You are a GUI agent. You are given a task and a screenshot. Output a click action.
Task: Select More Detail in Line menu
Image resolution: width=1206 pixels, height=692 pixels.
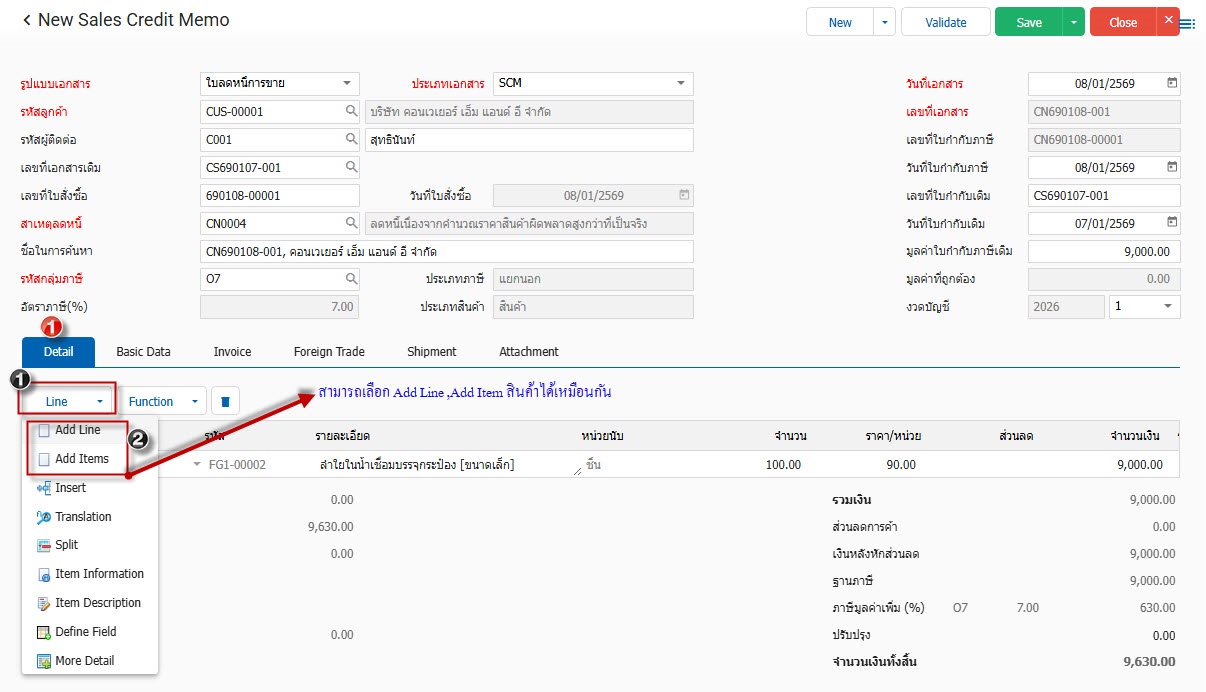84,661
